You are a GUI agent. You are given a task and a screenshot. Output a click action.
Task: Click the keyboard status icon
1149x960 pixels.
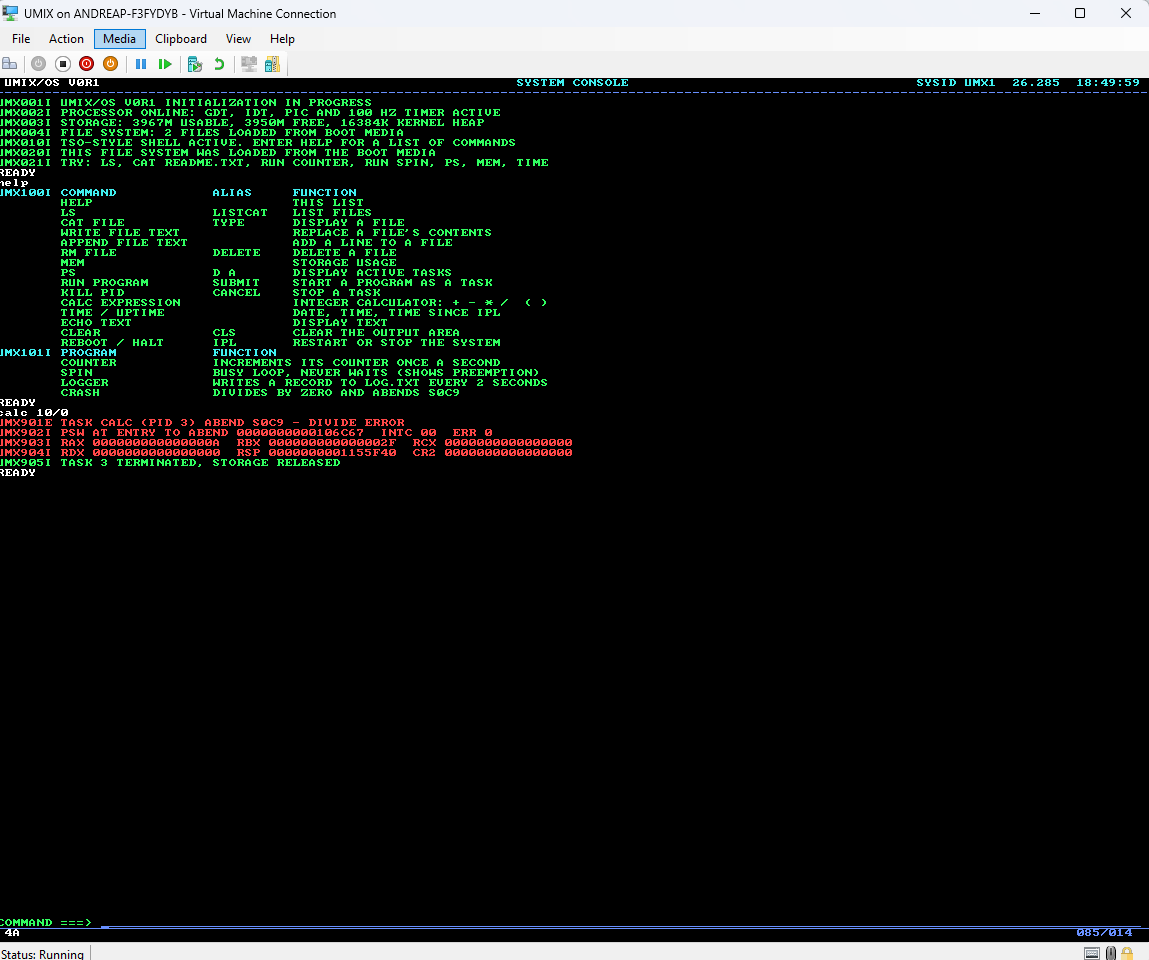click(x=1092, y=953)
